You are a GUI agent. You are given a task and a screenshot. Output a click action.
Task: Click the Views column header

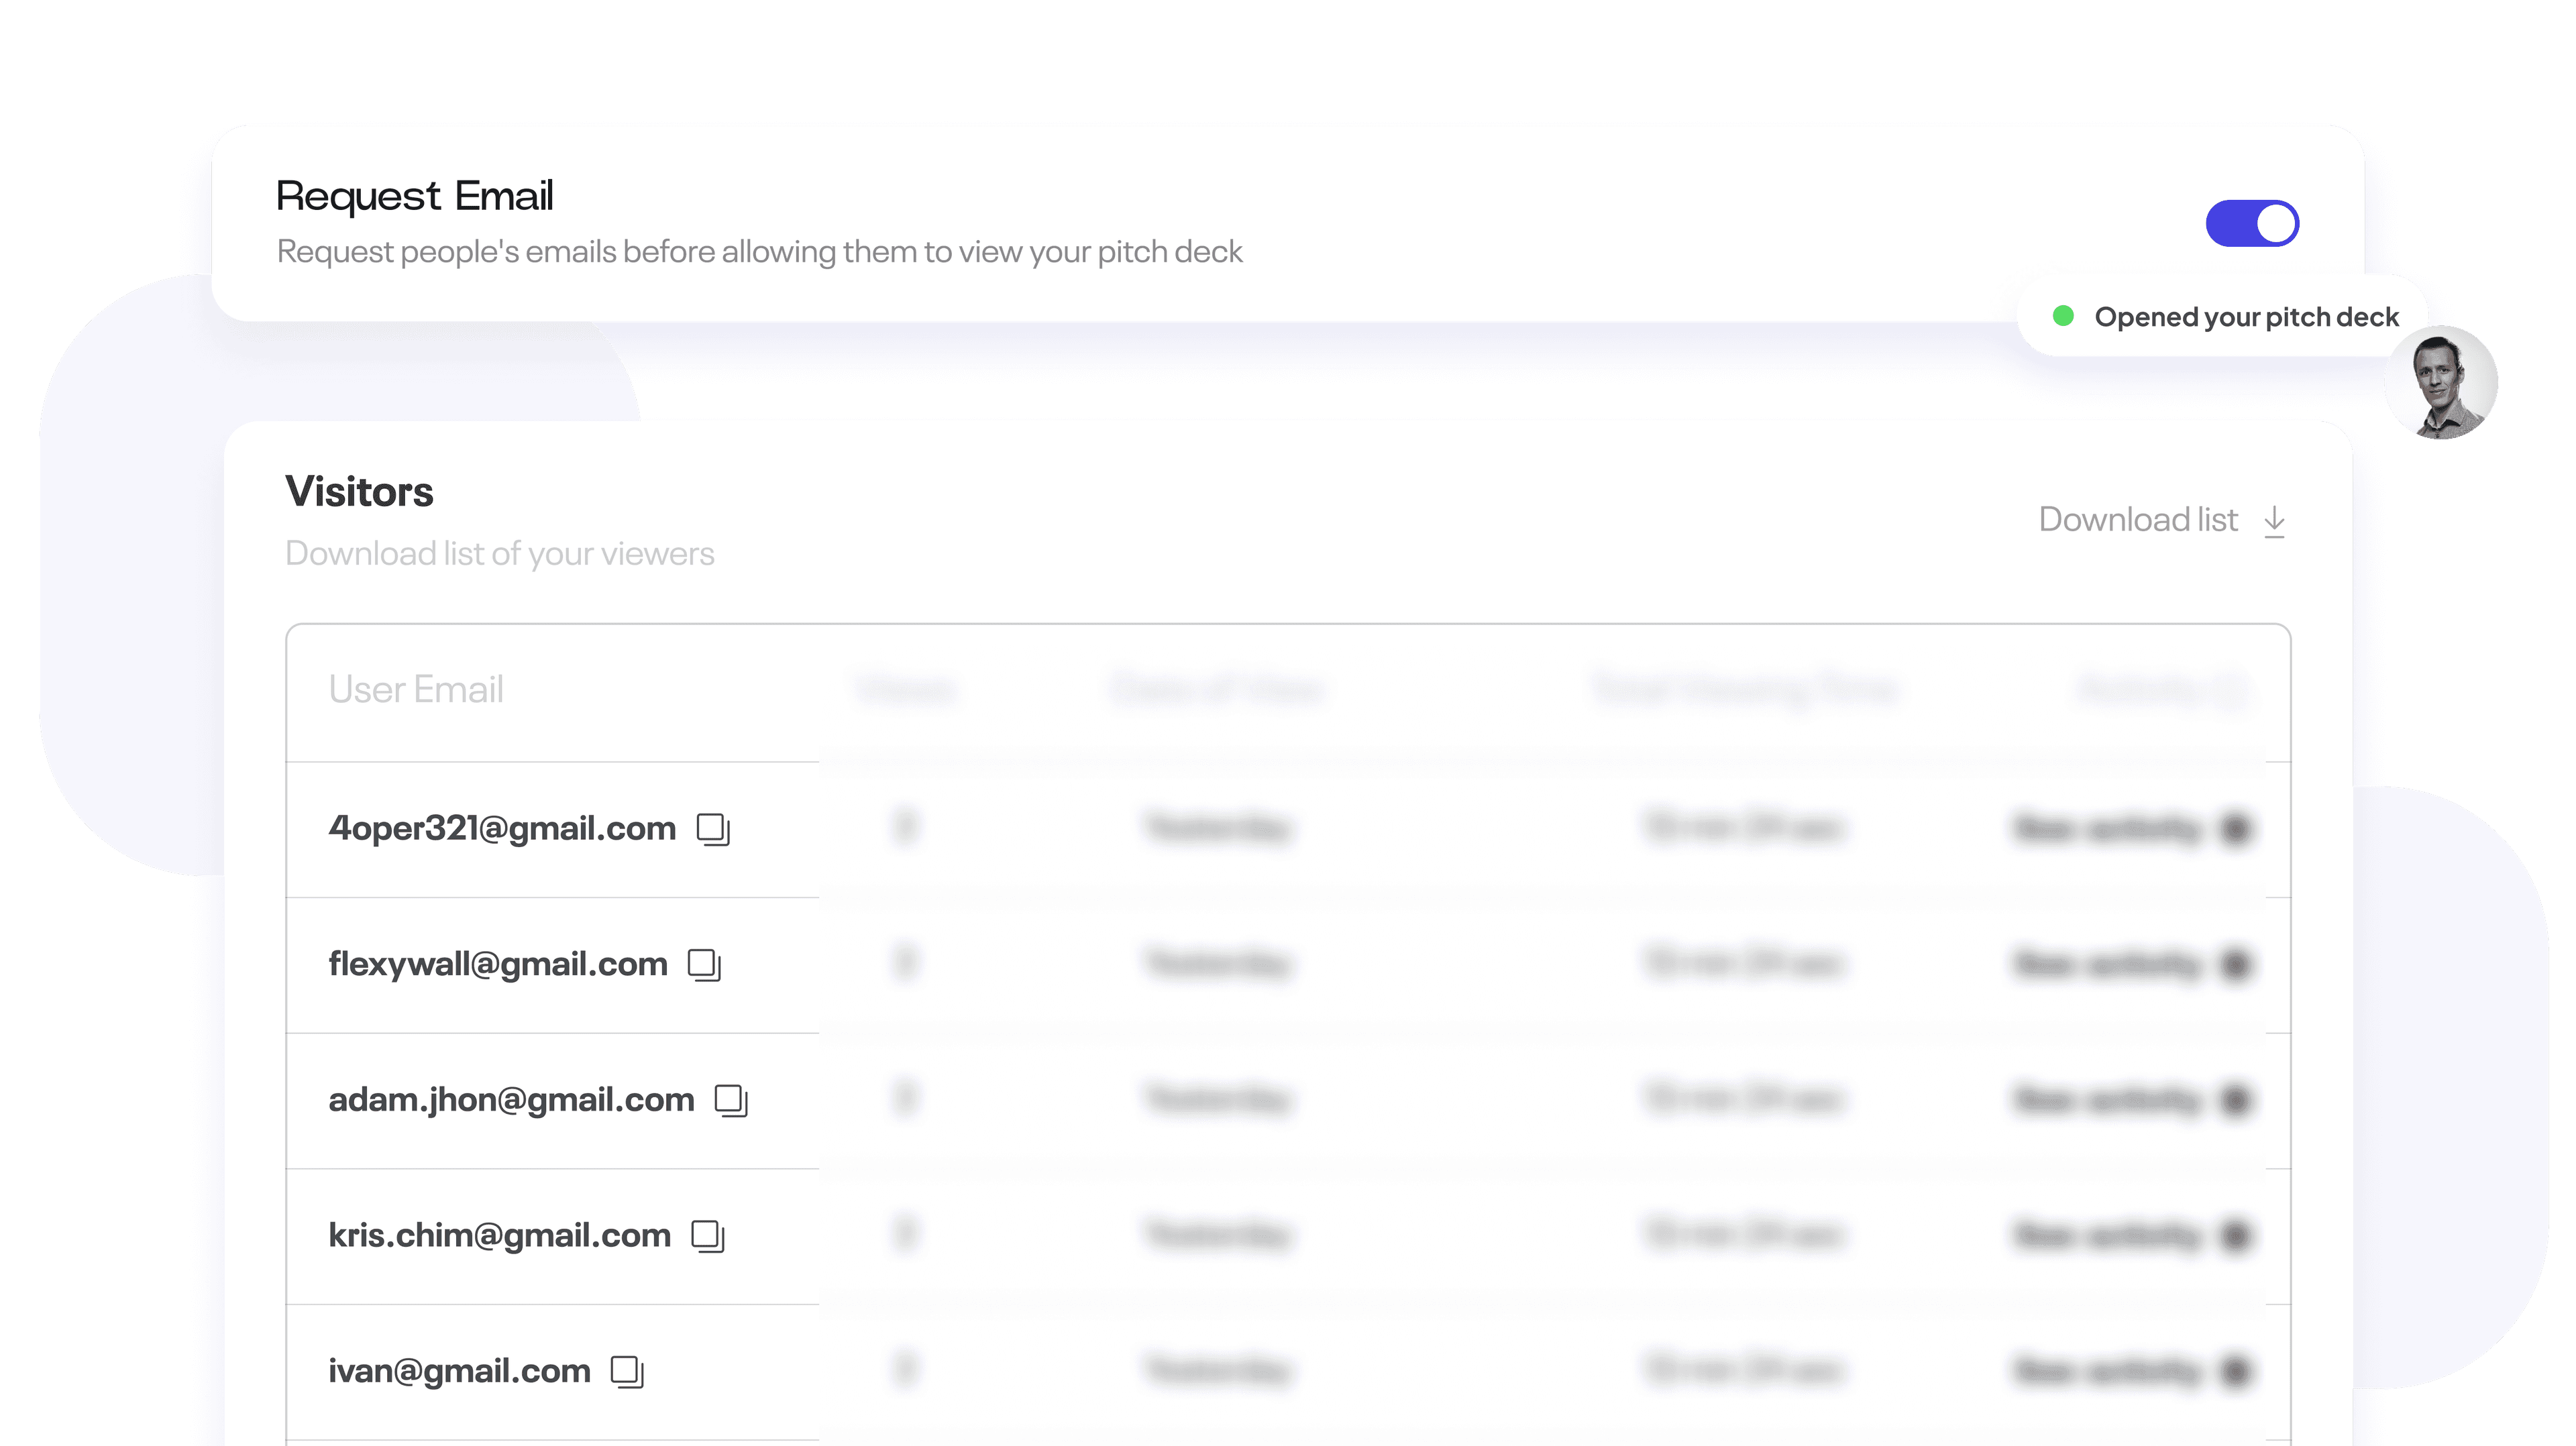coord(906,690)
